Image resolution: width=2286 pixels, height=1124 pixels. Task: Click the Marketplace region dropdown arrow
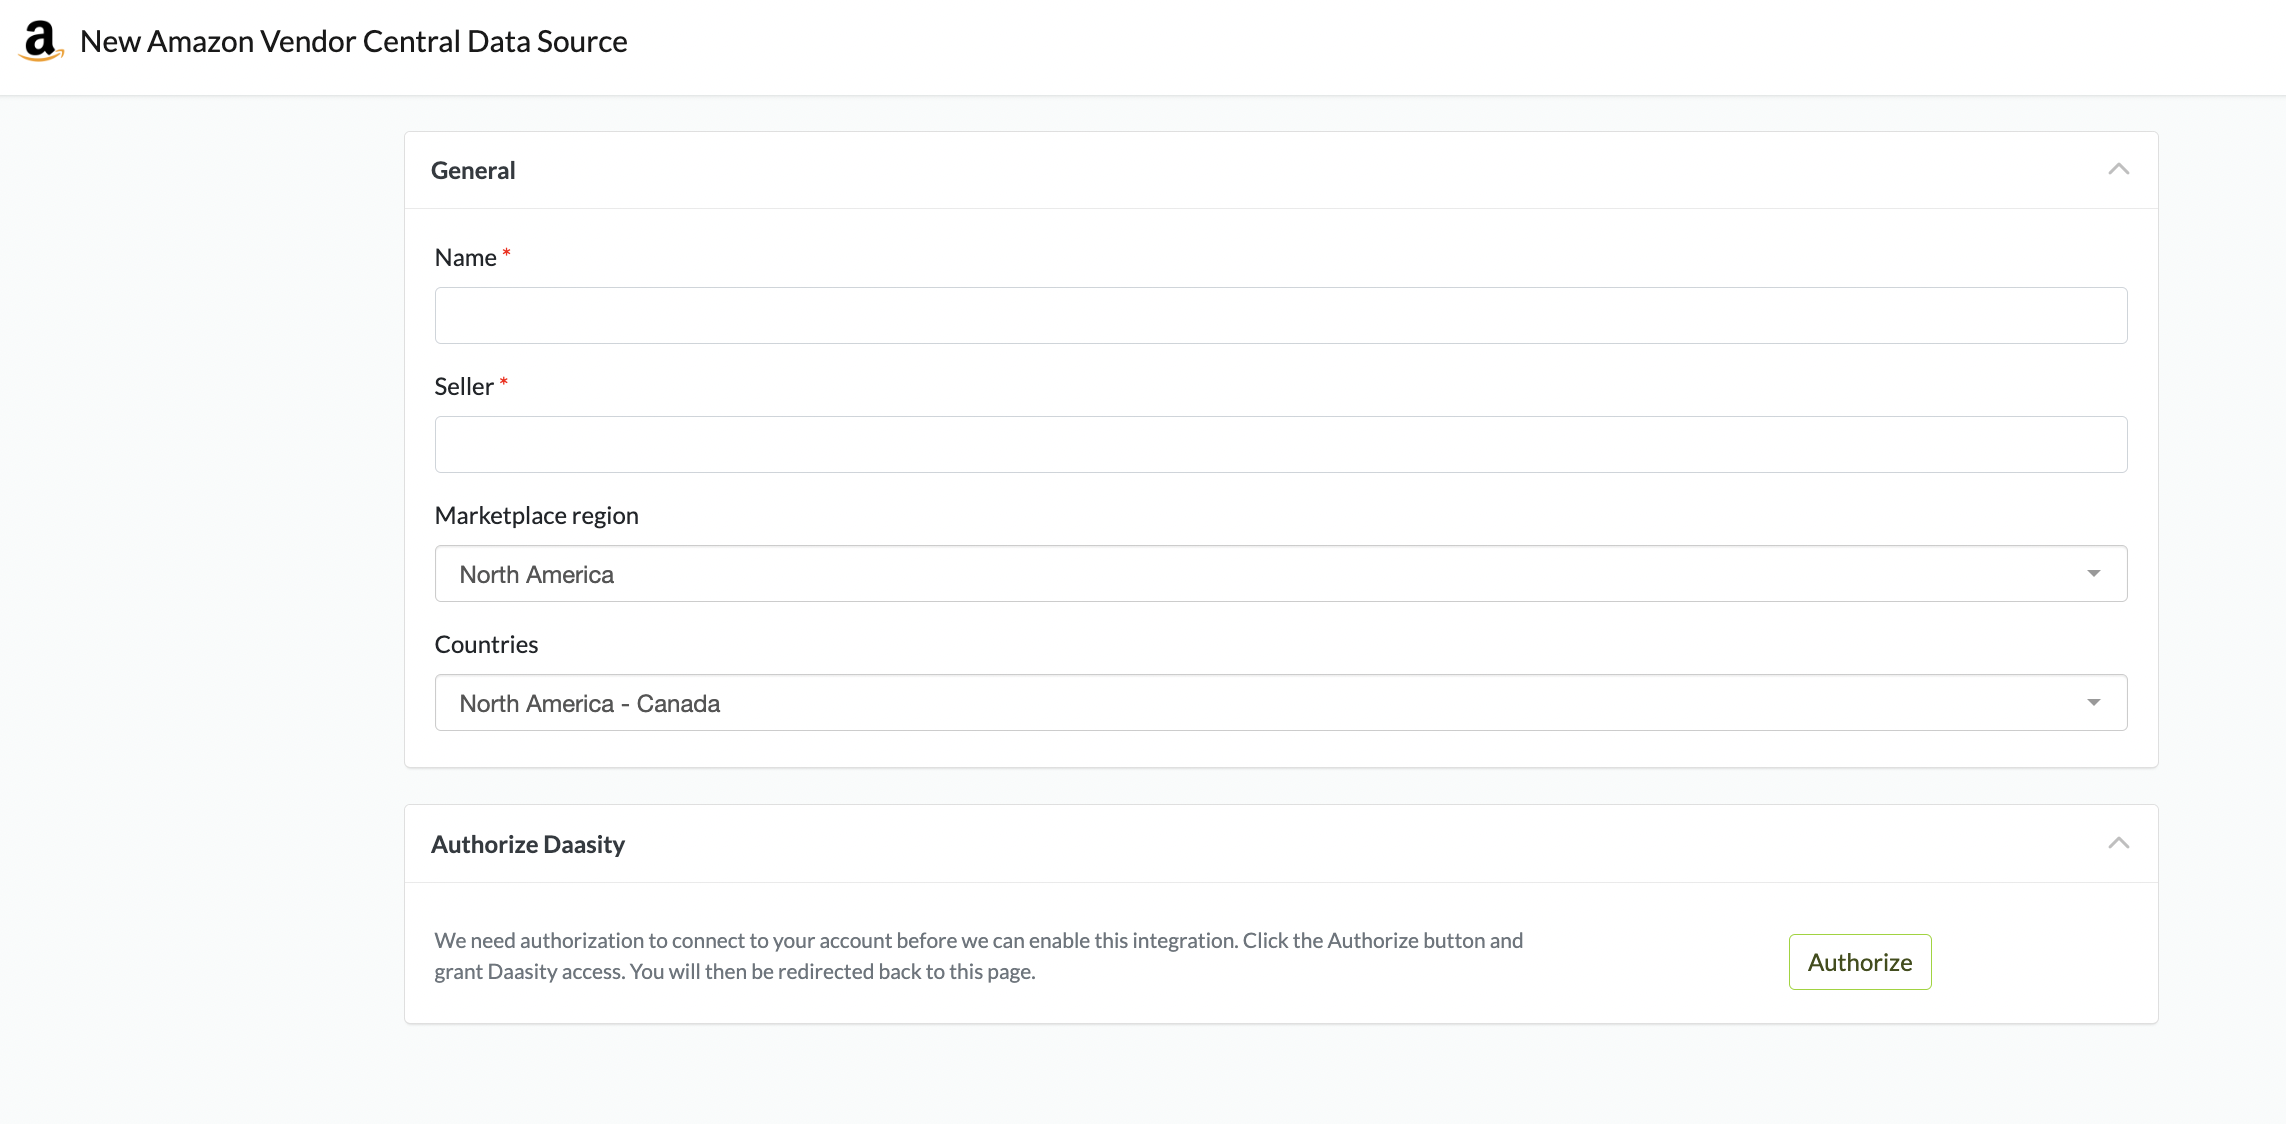point(2093,574)
